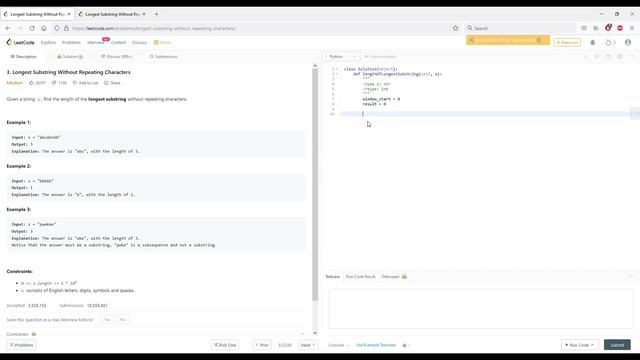Click the Share button
The image size is (640, 360).
coord(112,83)
